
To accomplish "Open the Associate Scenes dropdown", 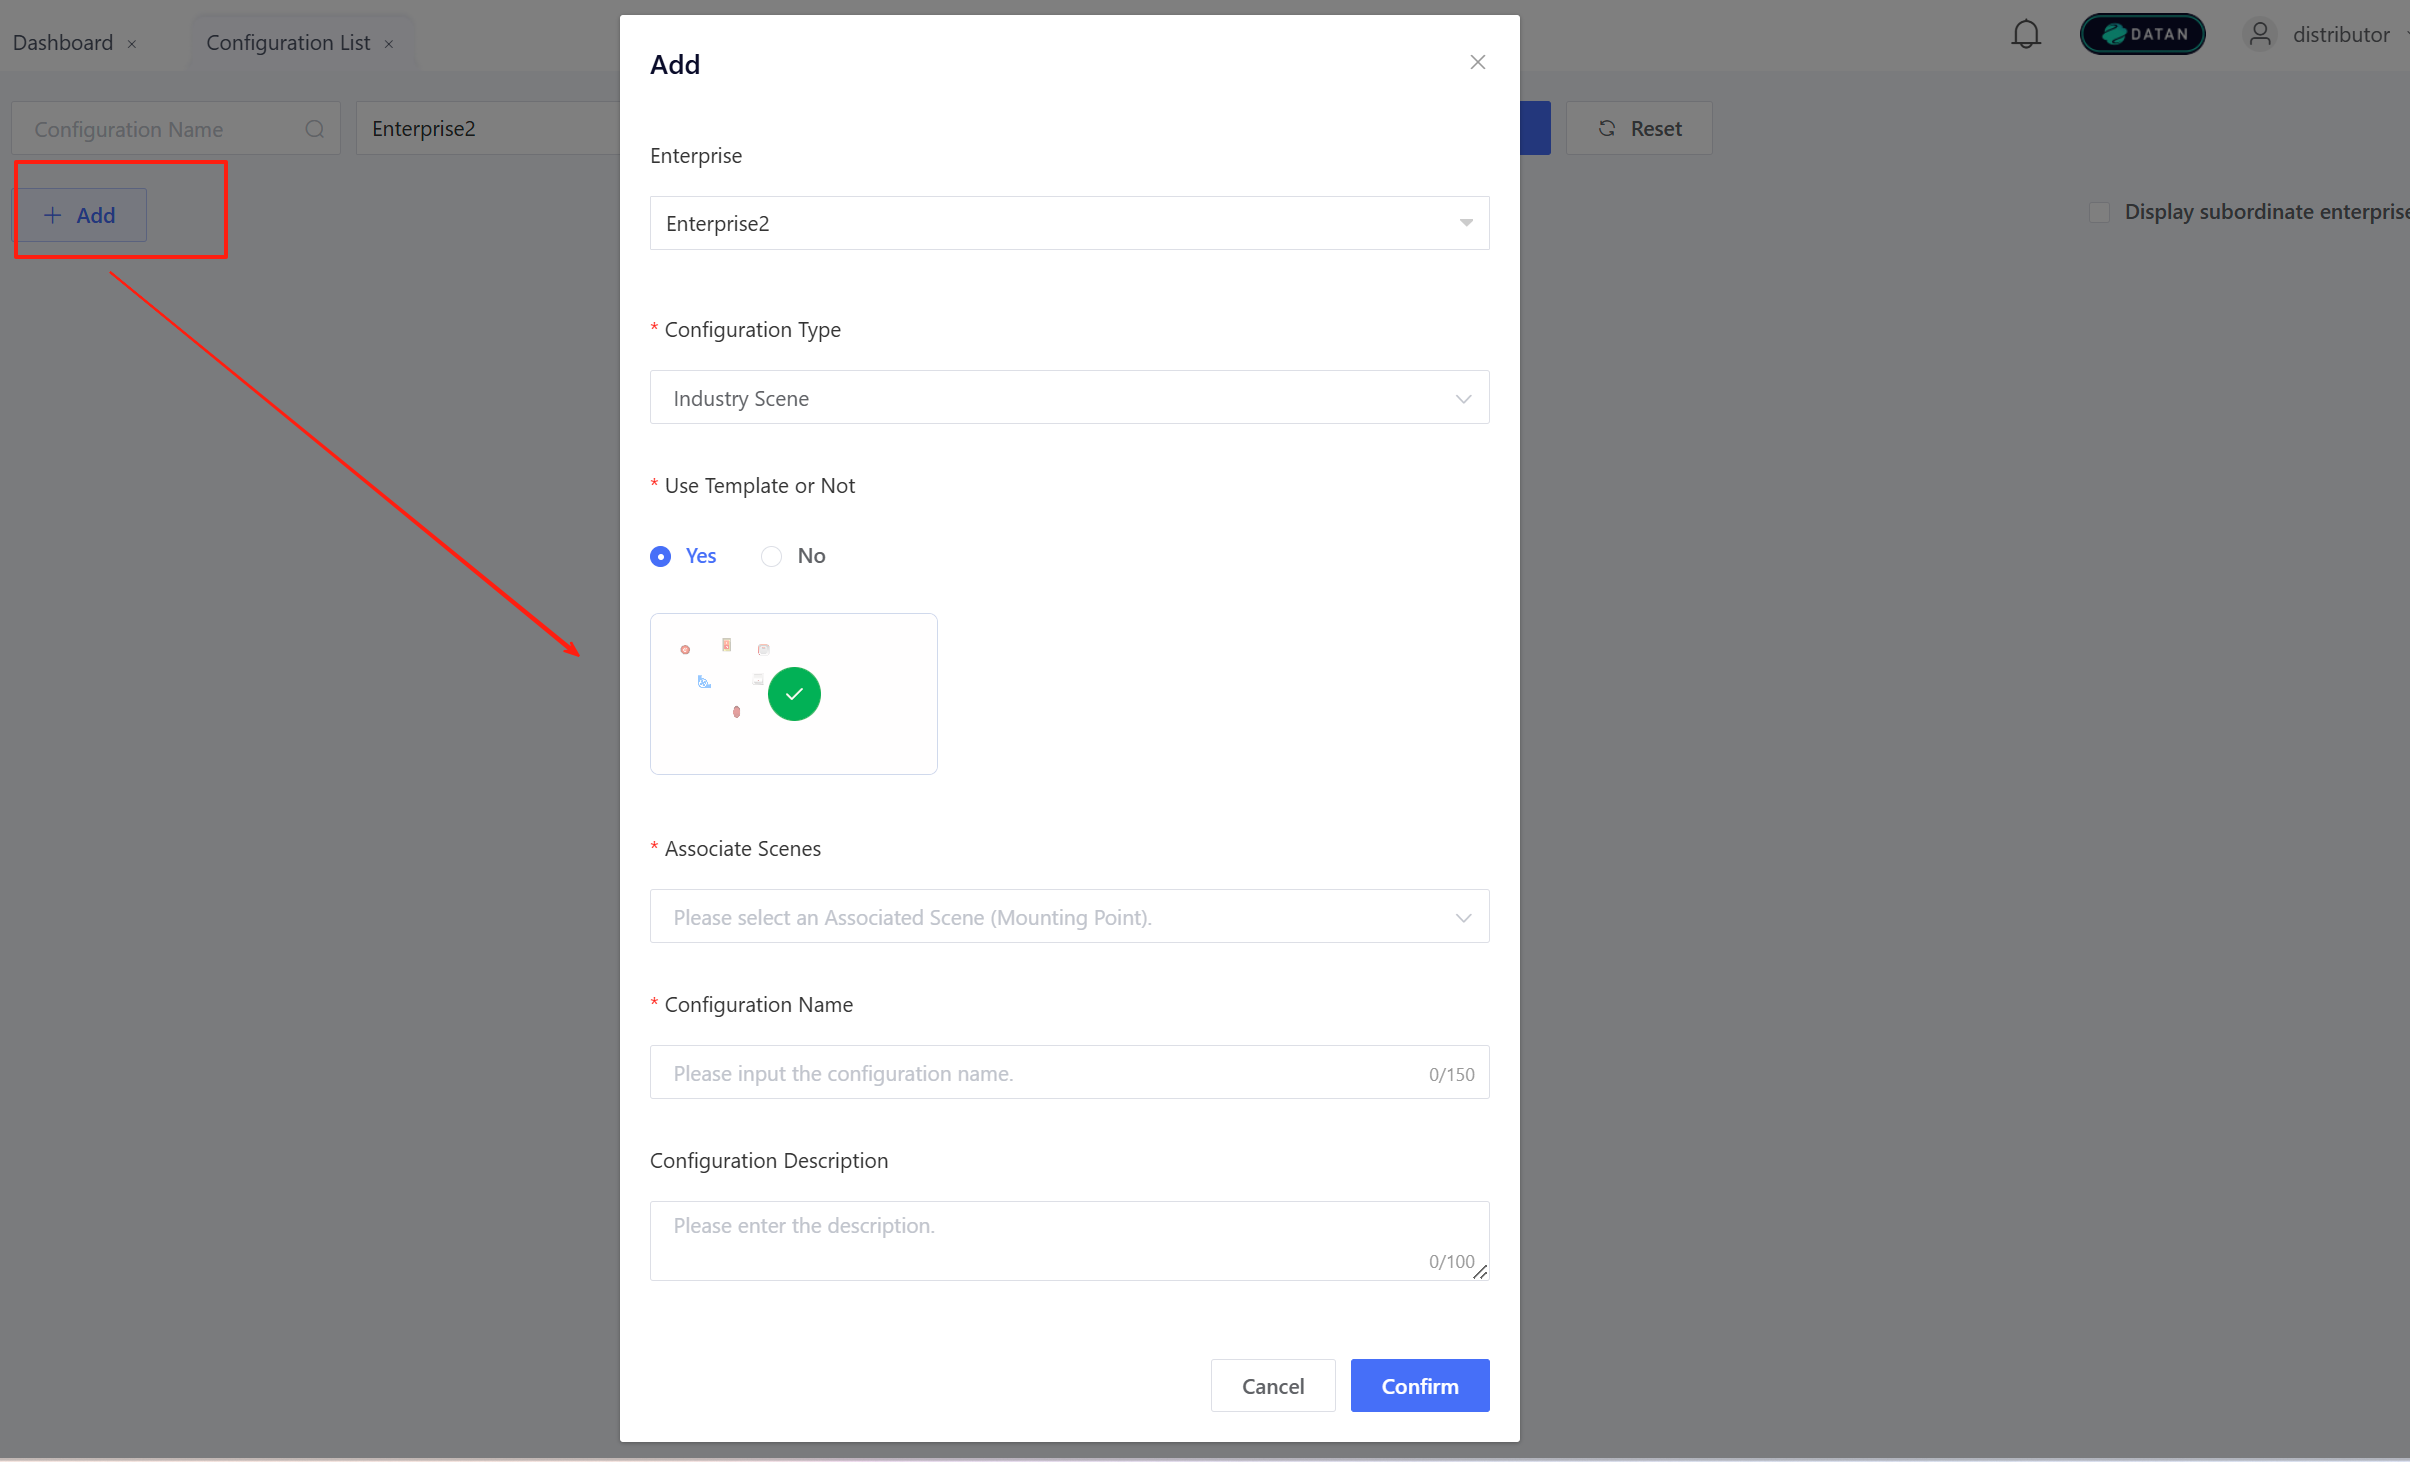I will pos(1068,917).
